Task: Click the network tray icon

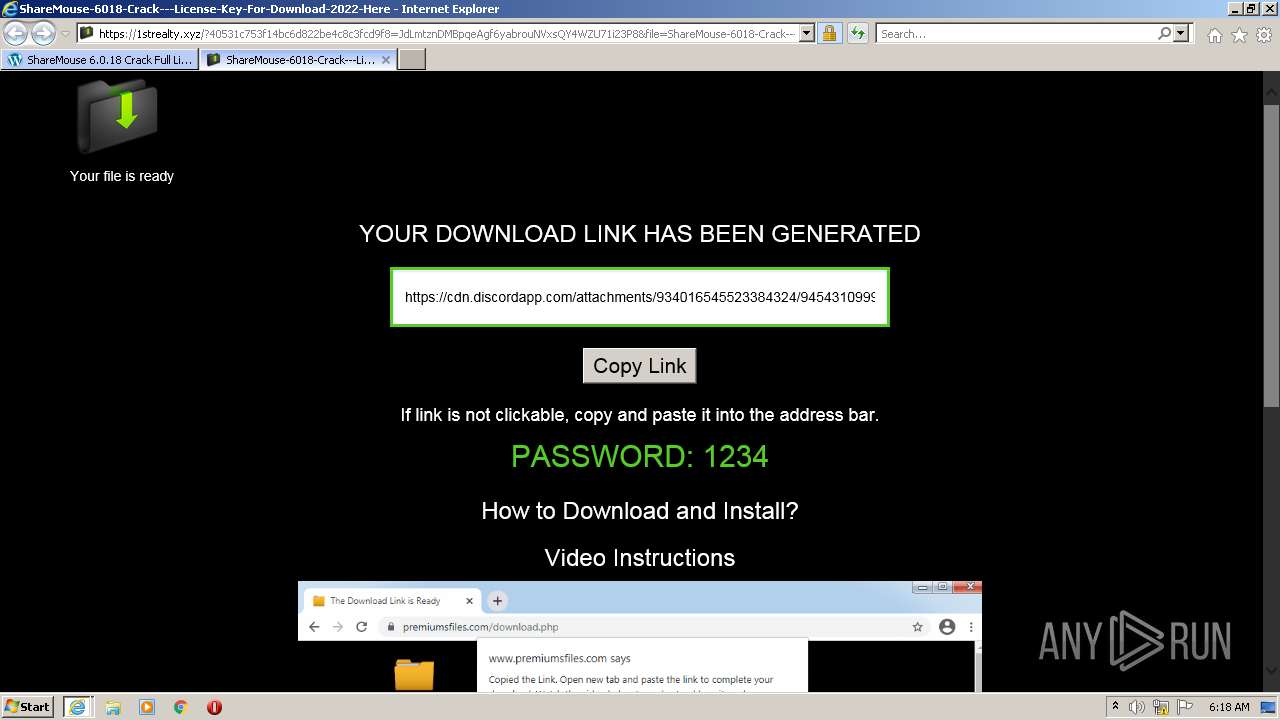Action: pyautogui.click(x=1161, y=707)
